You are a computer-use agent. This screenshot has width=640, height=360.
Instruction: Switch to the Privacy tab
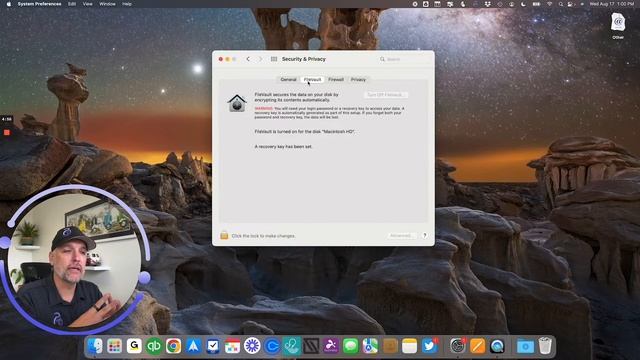(358, 80)
